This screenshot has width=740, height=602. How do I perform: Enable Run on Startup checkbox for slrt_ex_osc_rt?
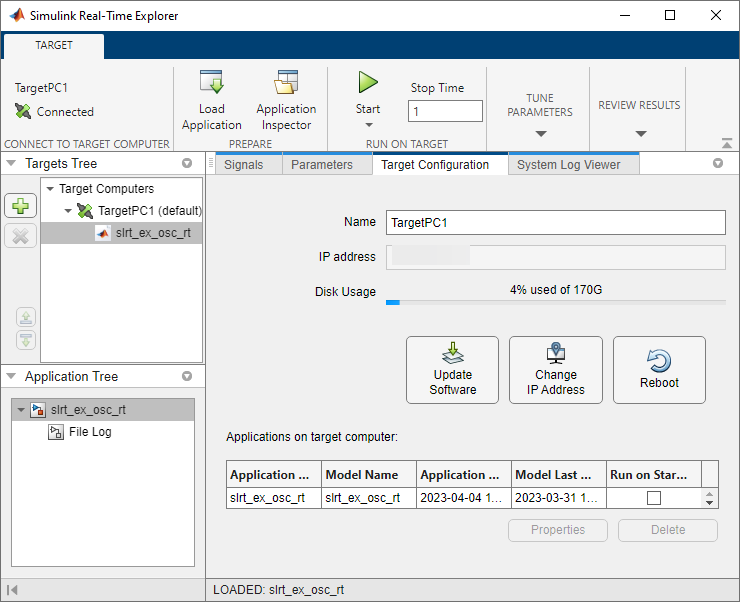coord(654,498)
